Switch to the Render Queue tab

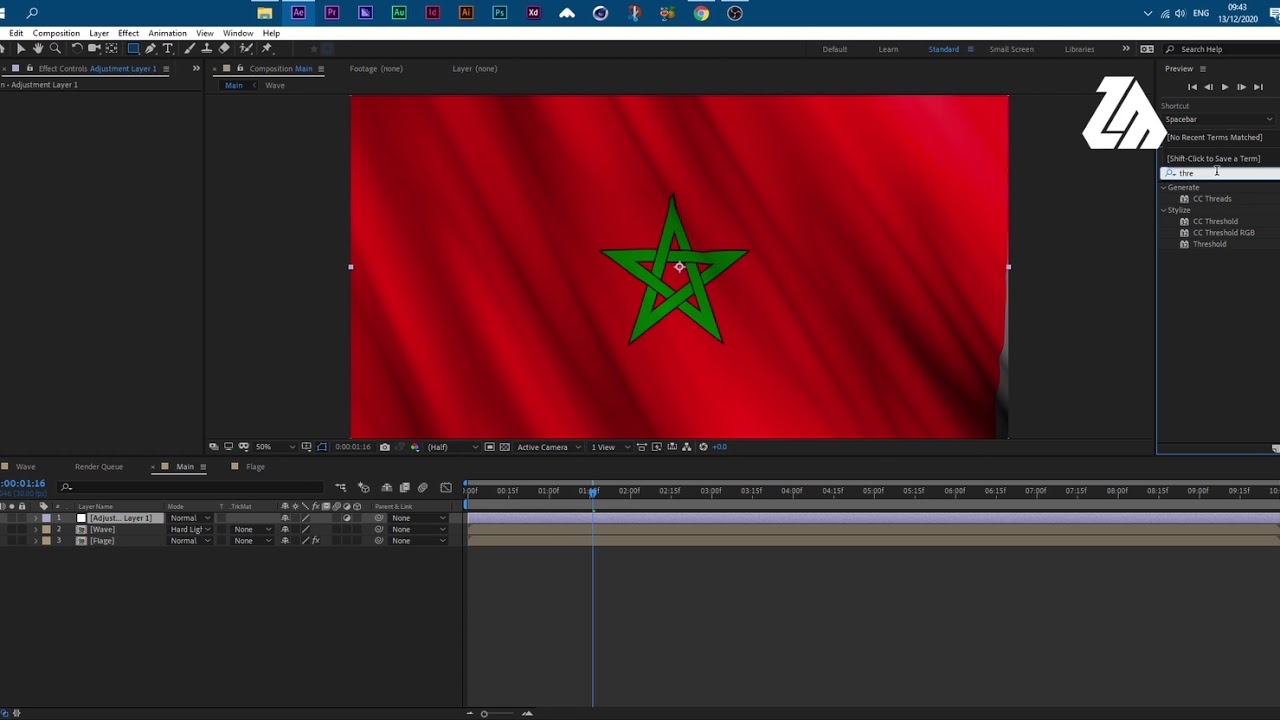(x=99, y=467)
